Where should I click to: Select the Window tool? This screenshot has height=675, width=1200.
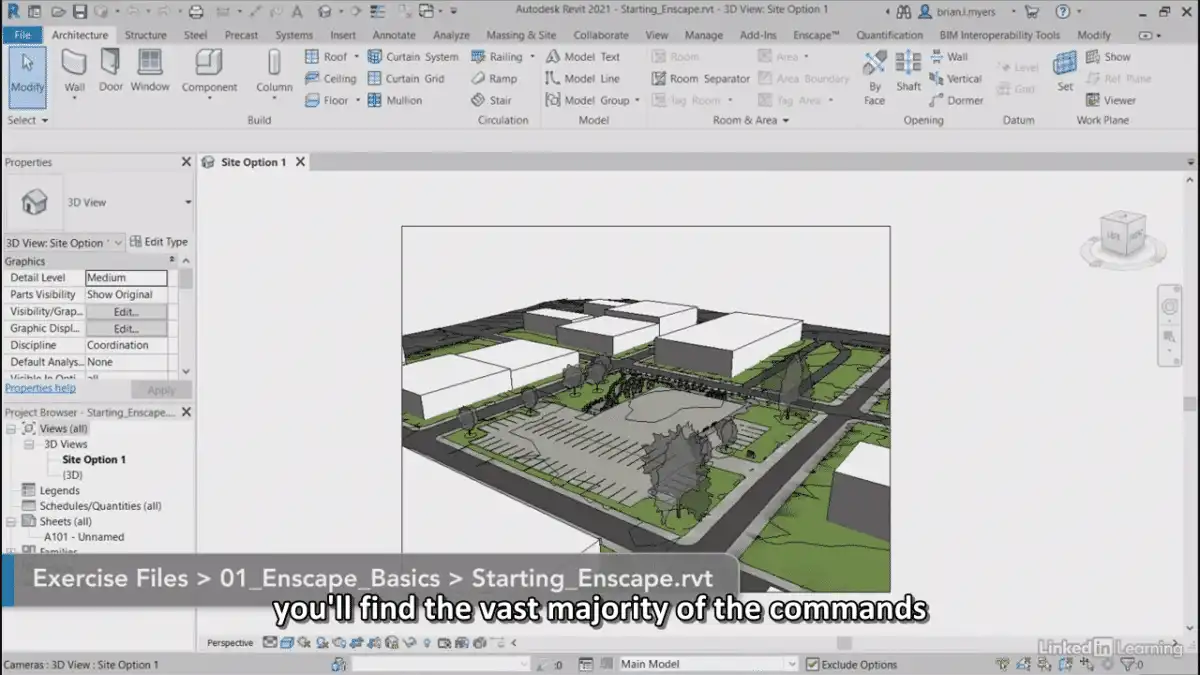[150, 71]
